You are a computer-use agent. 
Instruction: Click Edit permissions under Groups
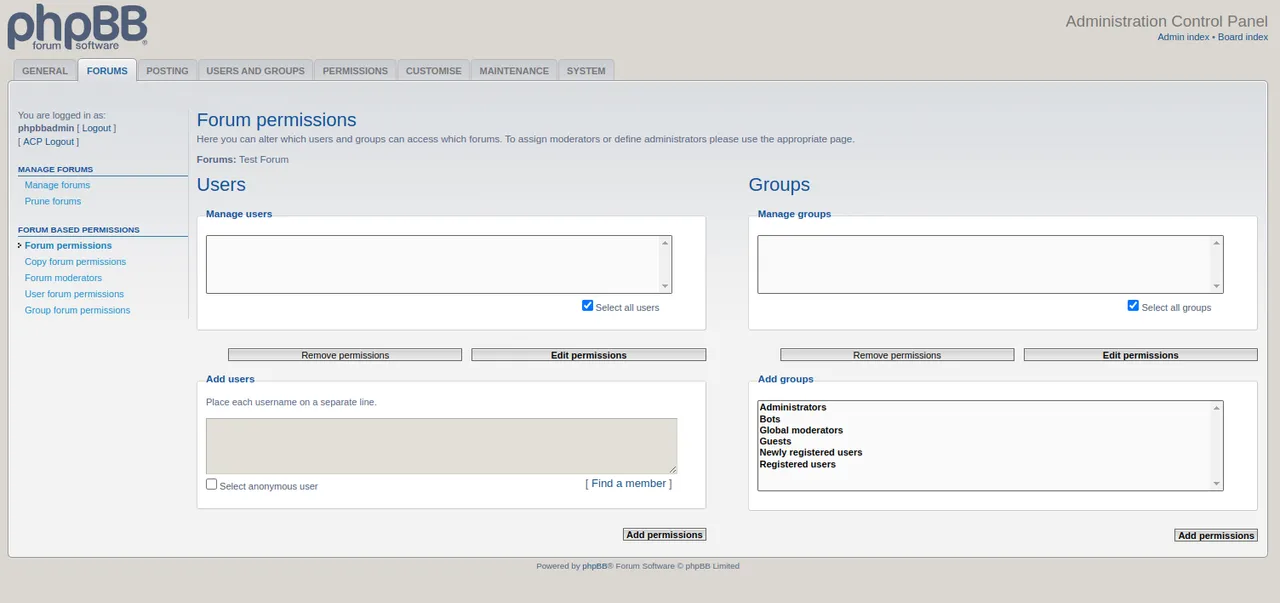(x=1141, y=355)
